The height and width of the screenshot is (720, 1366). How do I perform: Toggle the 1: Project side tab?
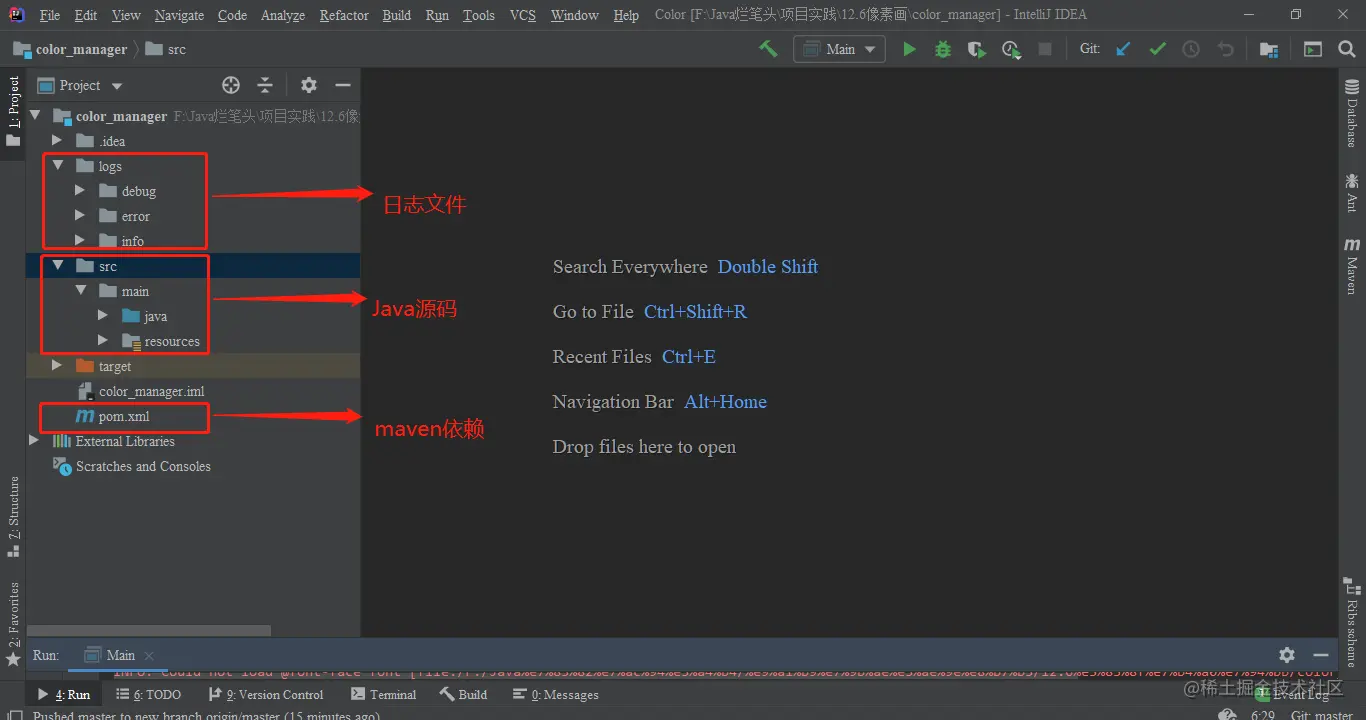coord(13,112)
